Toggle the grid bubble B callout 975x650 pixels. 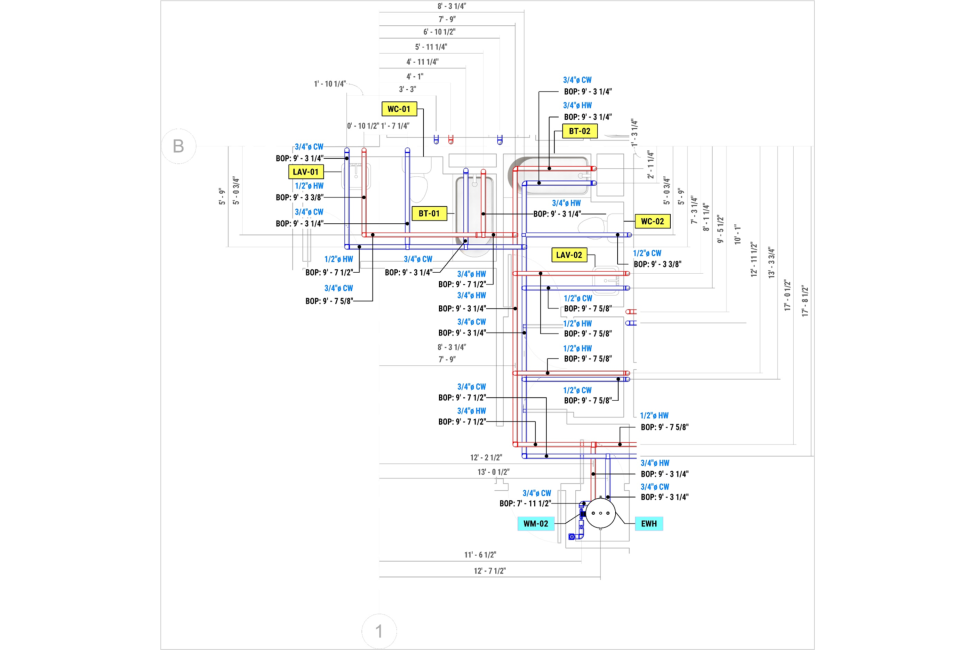pos(180,146)
